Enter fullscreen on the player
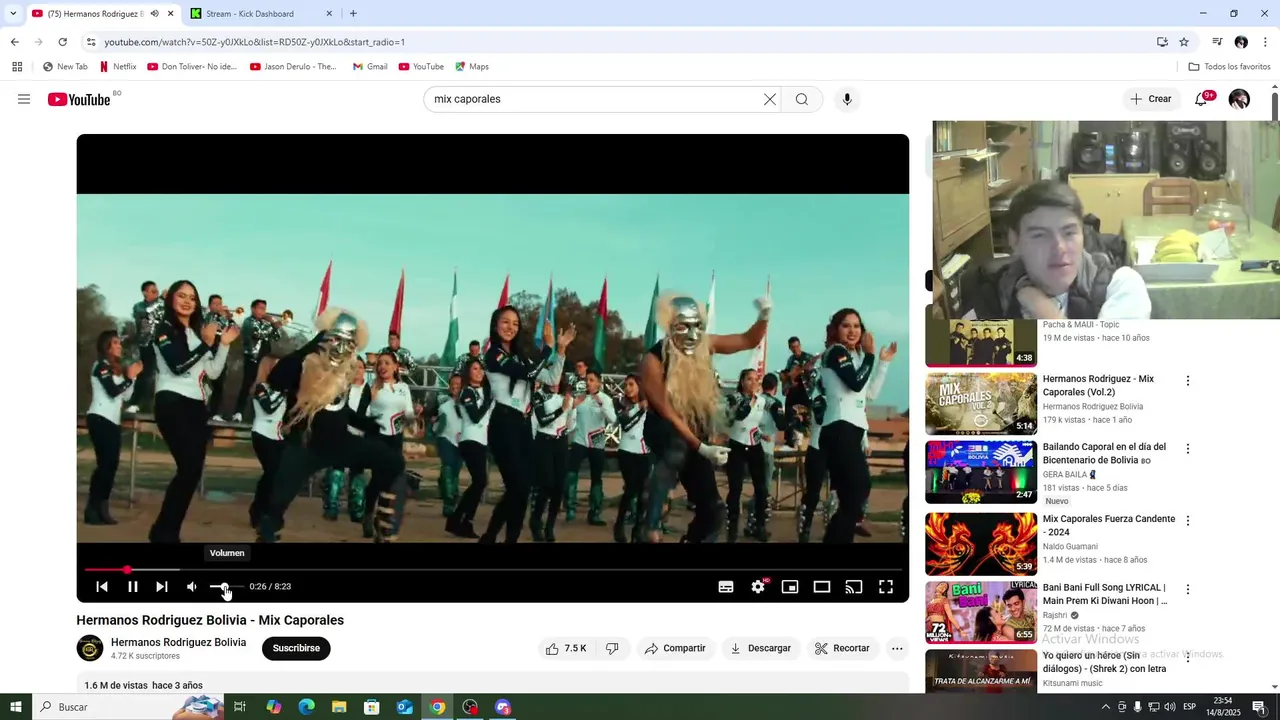Screen dimensions: 1280x720 click(x=886, y=587)
